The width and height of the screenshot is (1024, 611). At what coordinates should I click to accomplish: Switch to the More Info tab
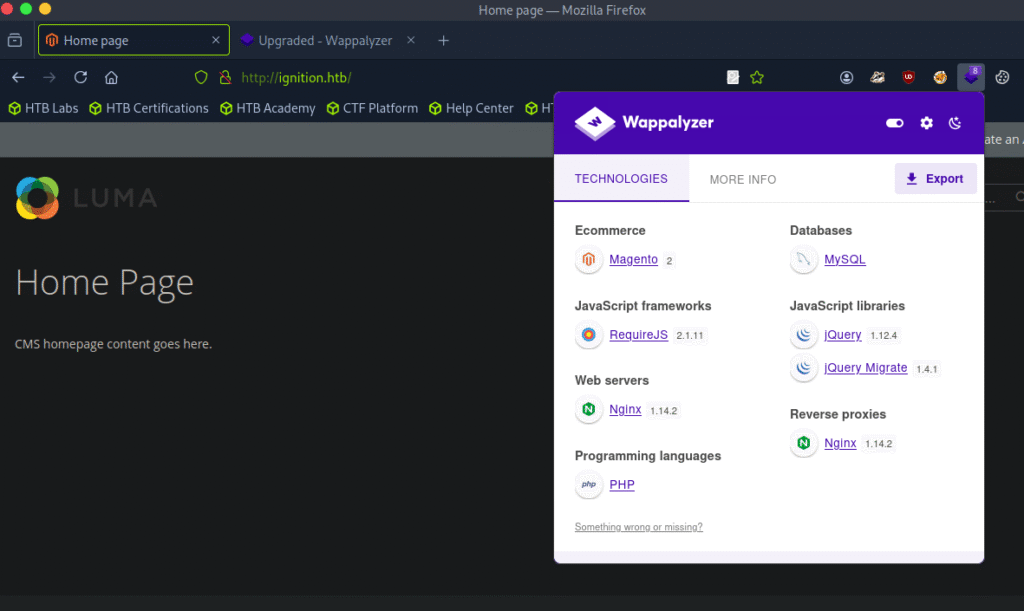(x=742, y=179)
